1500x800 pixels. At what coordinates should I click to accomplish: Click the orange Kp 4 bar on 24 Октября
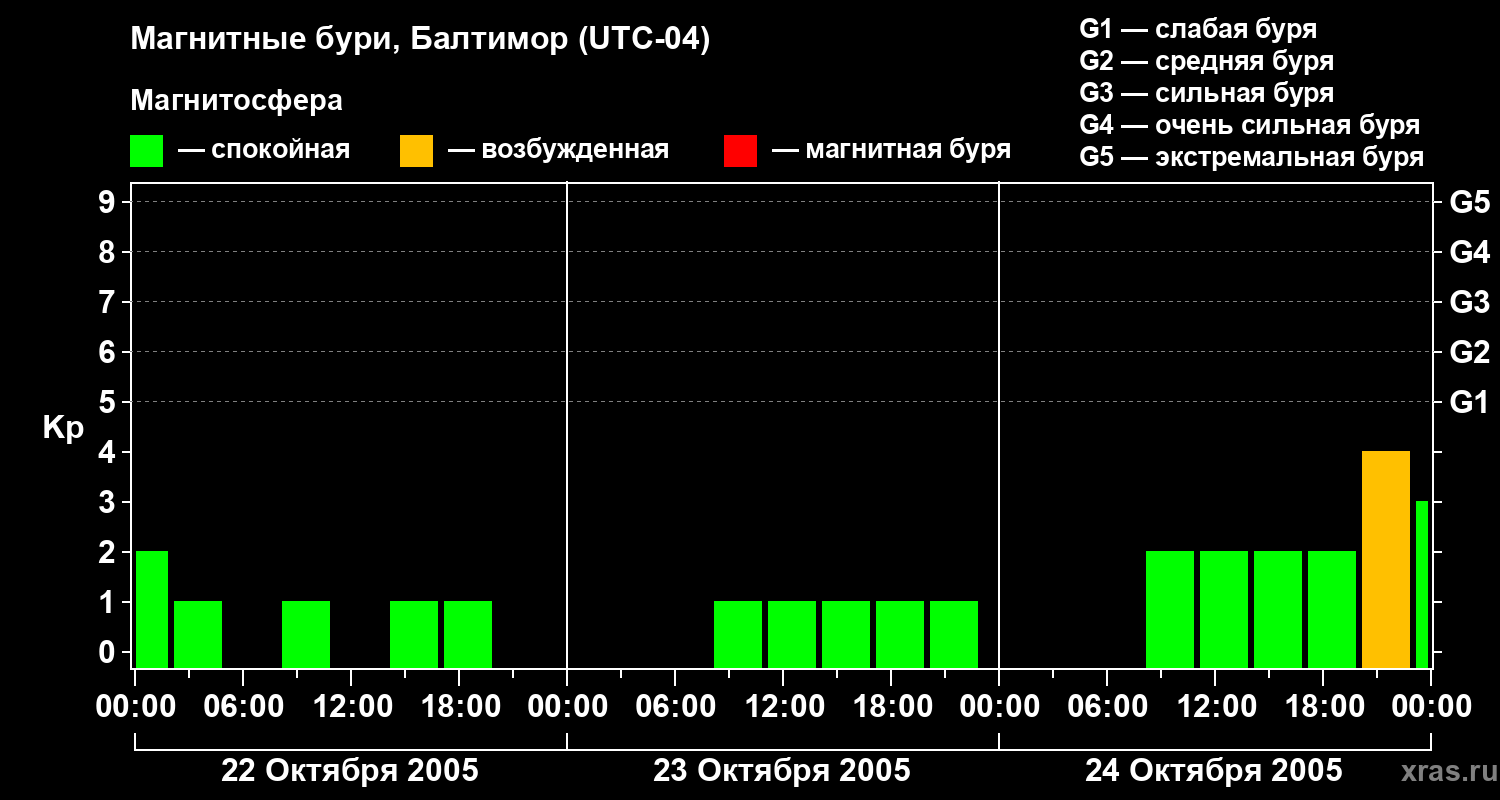coord(1386,559)
